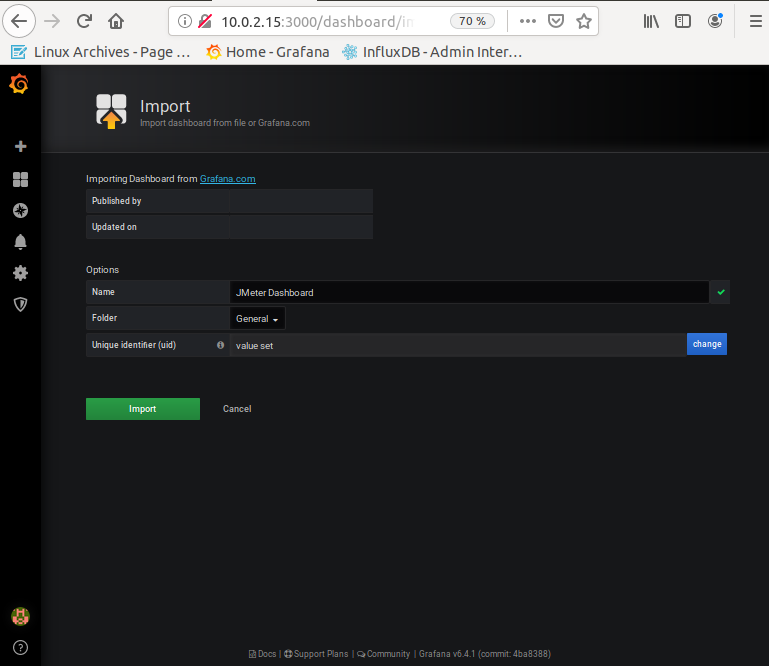Viewport: 769px width, 666px height.
Task: Click the green Import button
Action: coord(143,409)
